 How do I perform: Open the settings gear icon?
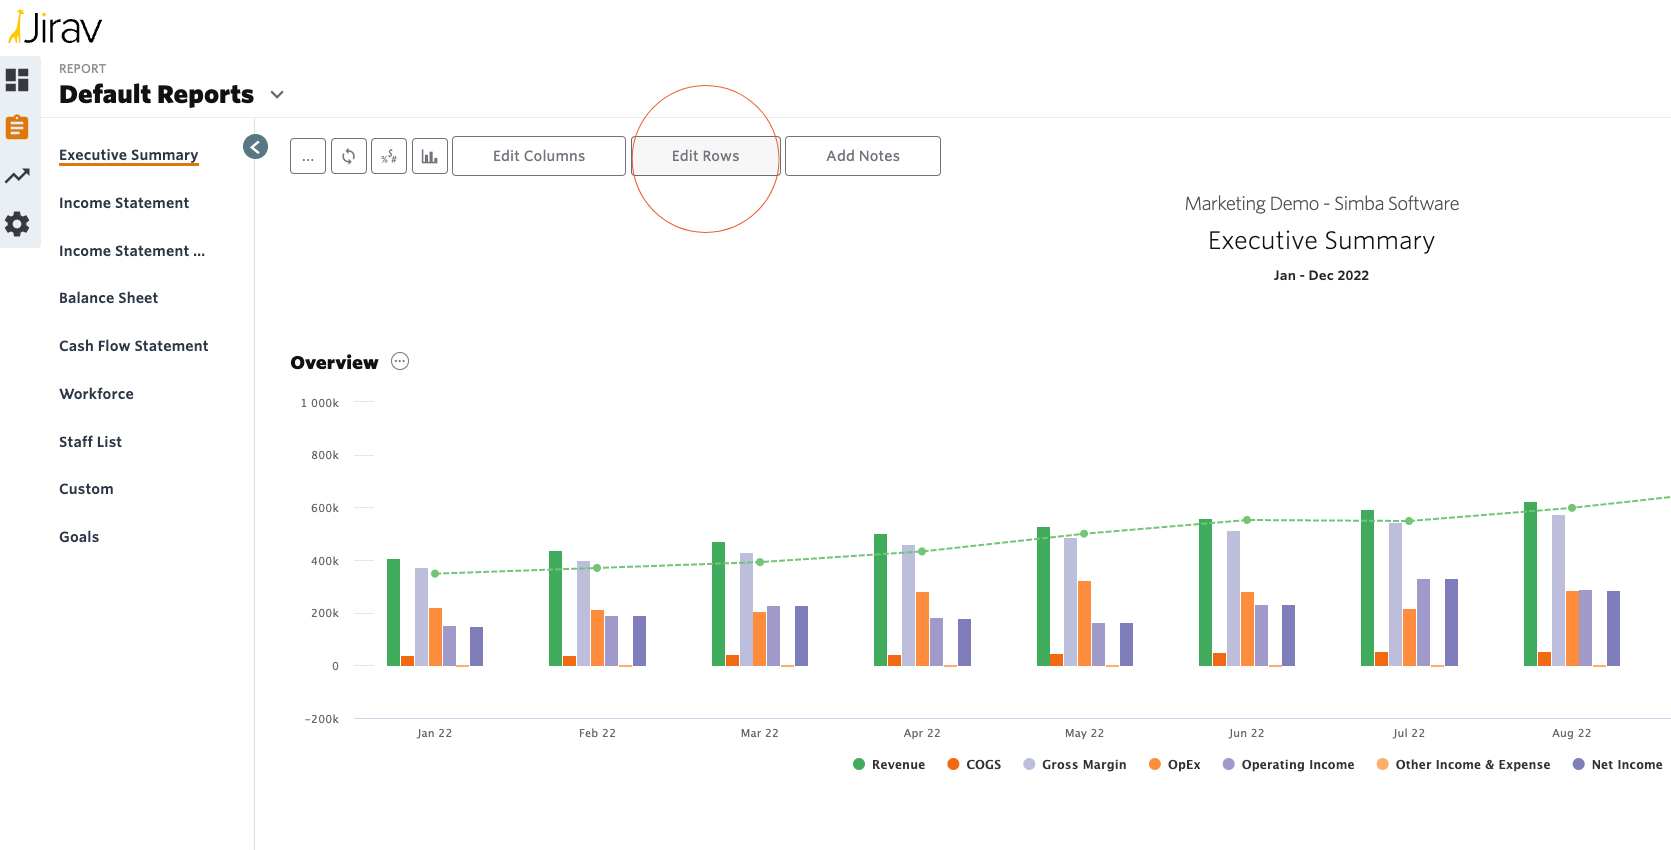click(x=17, y=224)
